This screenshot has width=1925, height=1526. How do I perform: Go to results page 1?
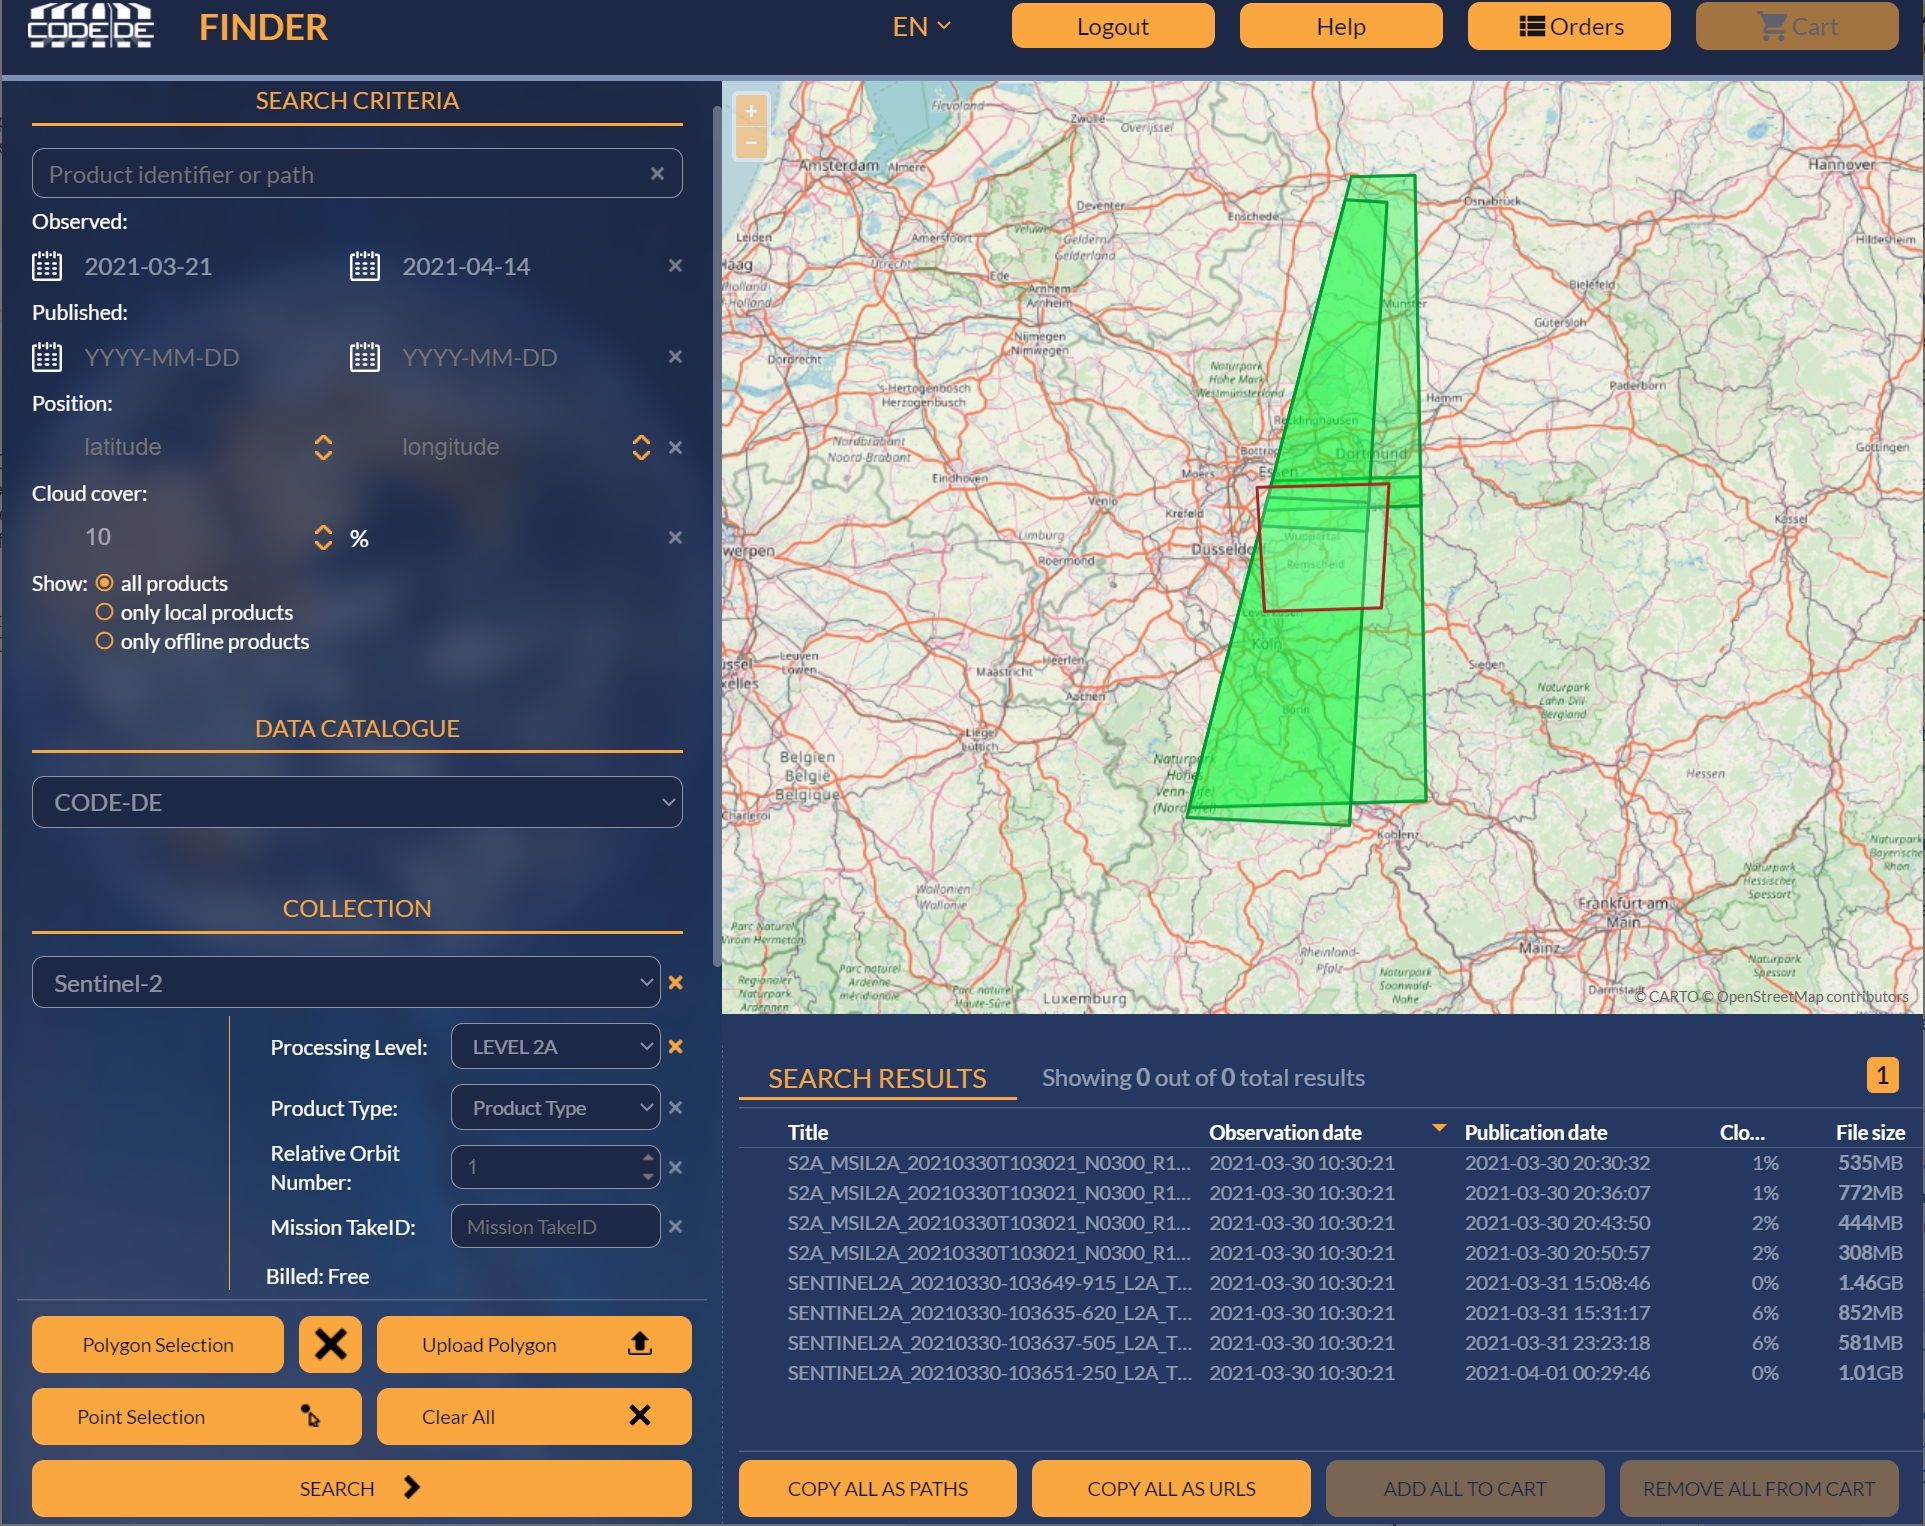(x=1882, y=1076)
